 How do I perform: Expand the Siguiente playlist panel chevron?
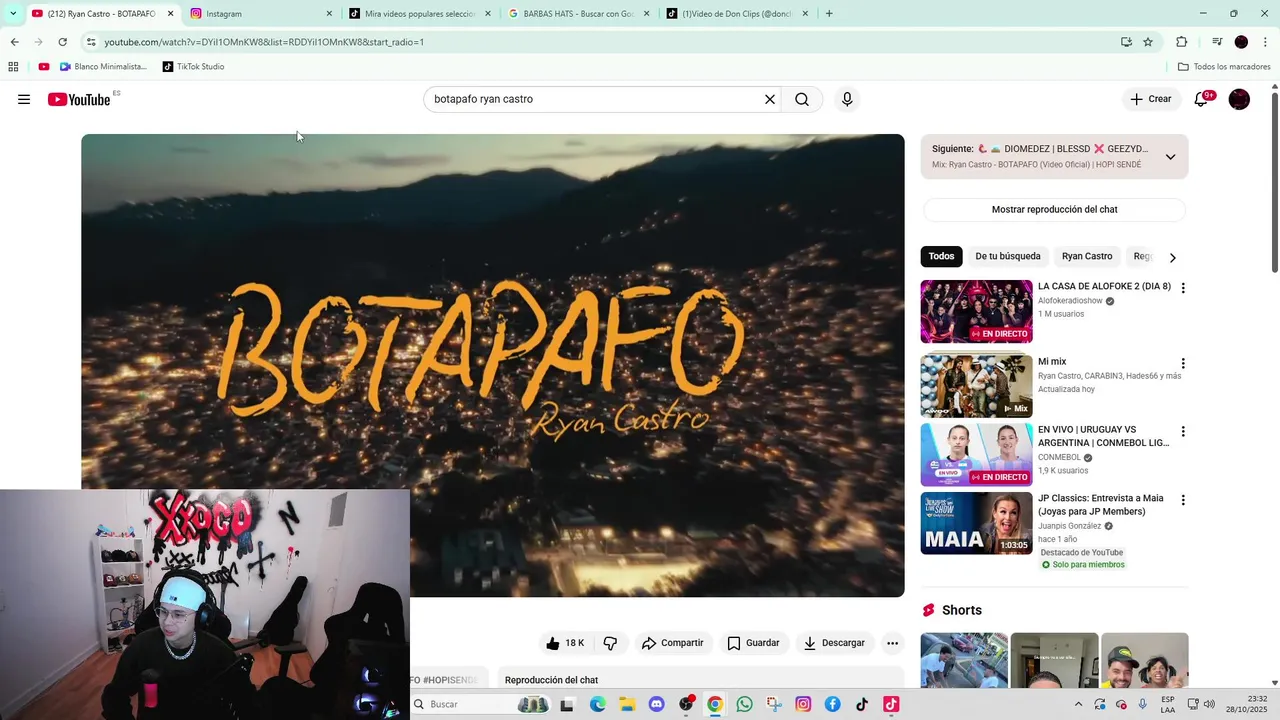(x=1170, y=157)
